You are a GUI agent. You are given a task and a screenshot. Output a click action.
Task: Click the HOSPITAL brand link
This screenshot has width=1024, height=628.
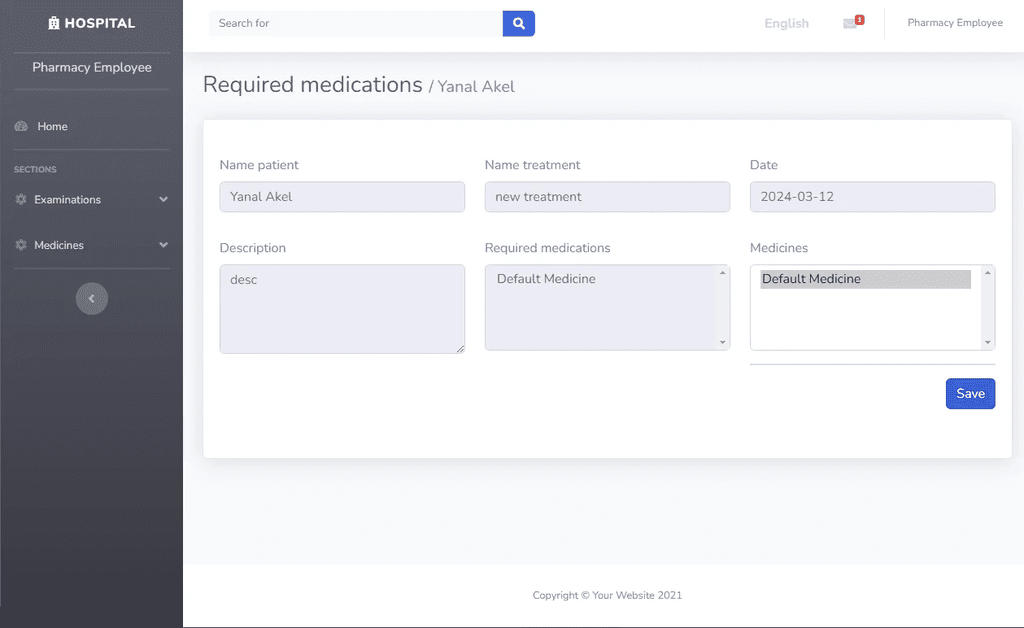[91, 23]
